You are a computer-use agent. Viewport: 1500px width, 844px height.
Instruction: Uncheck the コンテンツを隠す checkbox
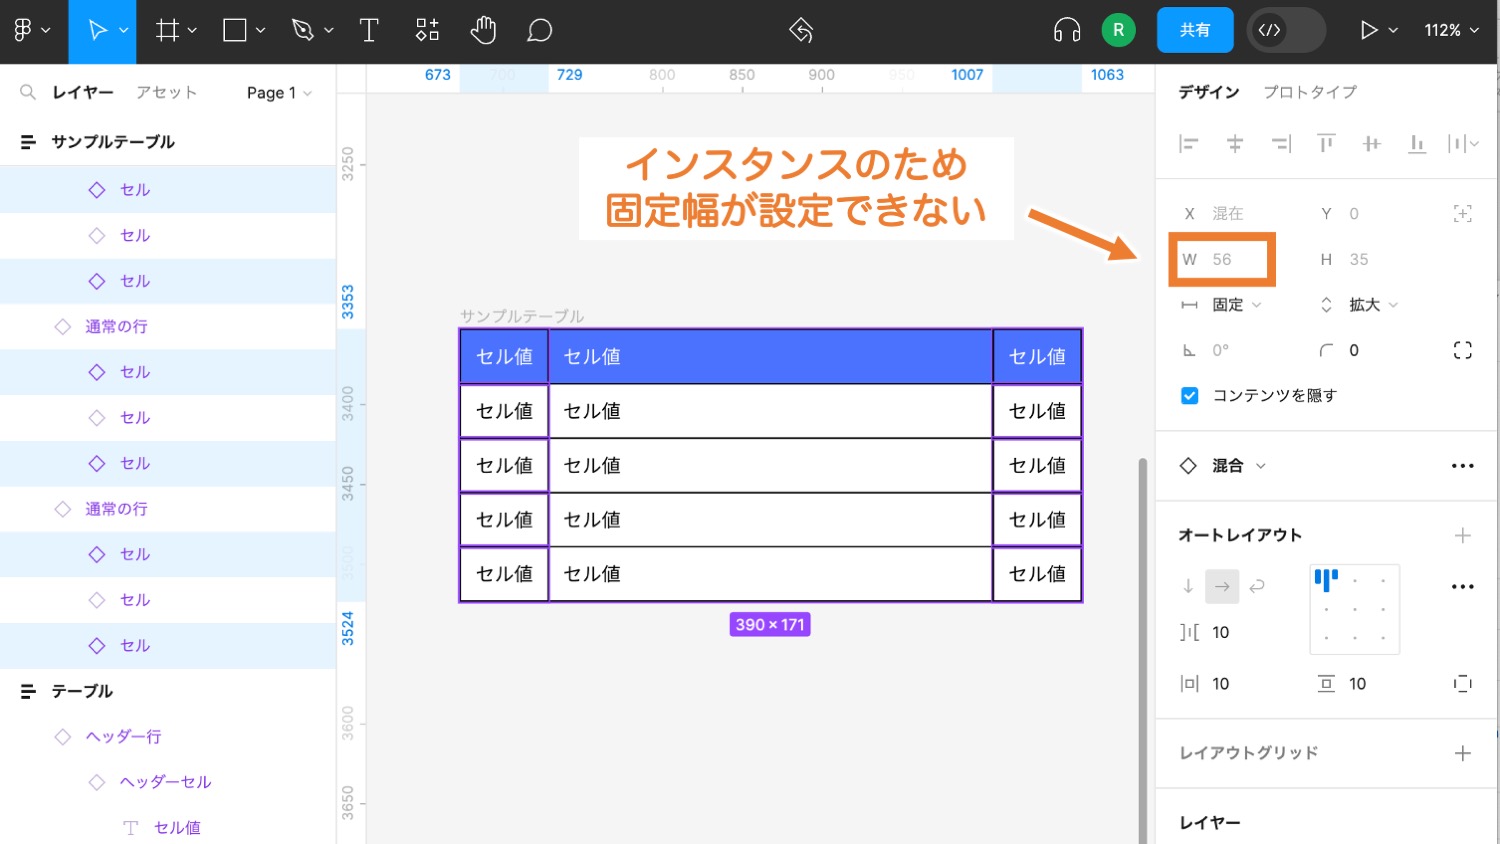click(x=1189, y=395)
